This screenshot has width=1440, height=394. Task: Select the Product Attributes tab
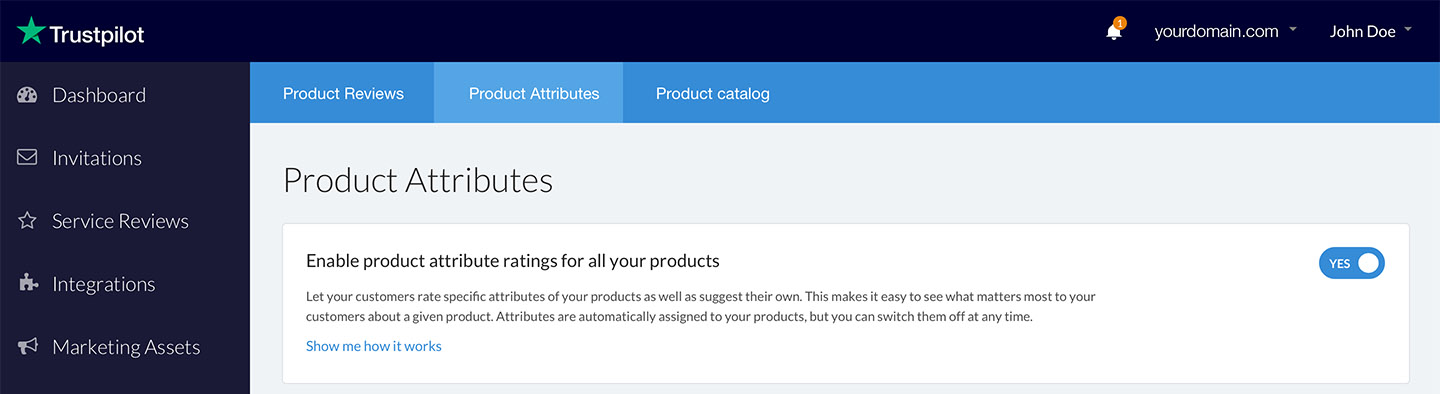[534, 93]
